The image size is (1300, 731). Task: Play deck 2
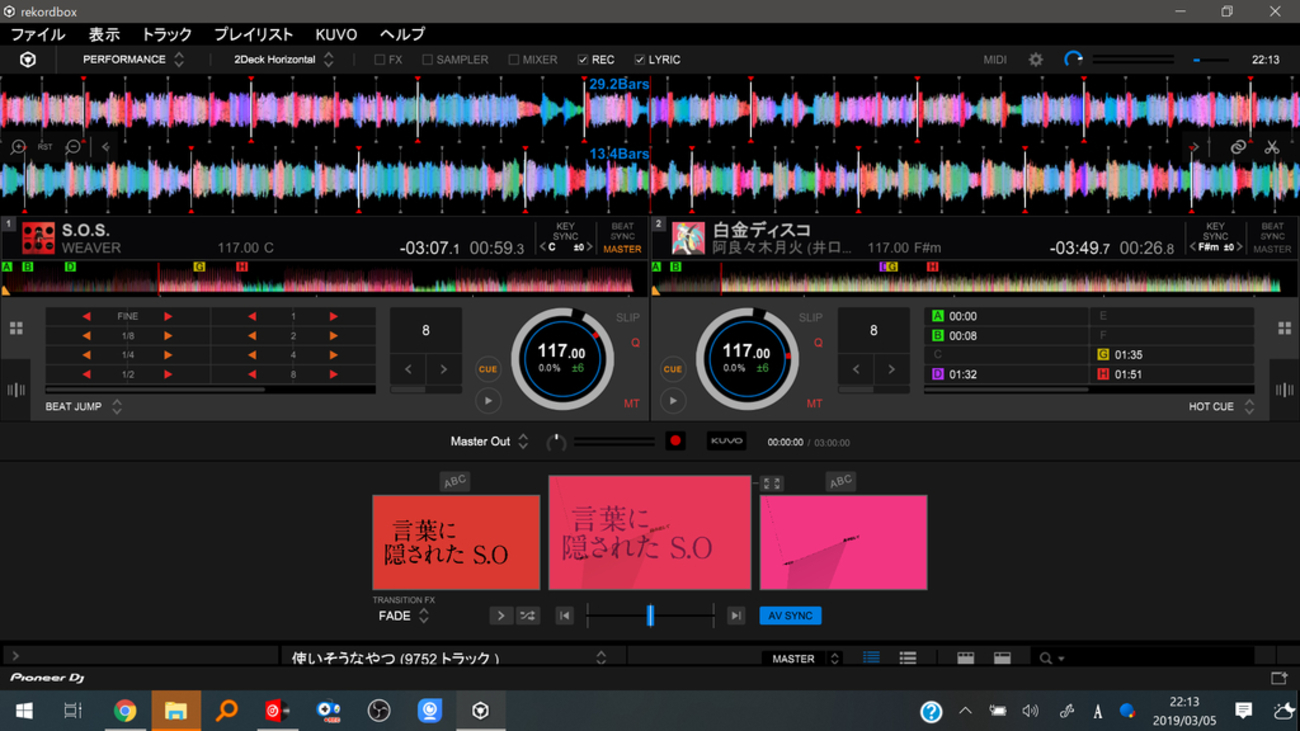673,401
